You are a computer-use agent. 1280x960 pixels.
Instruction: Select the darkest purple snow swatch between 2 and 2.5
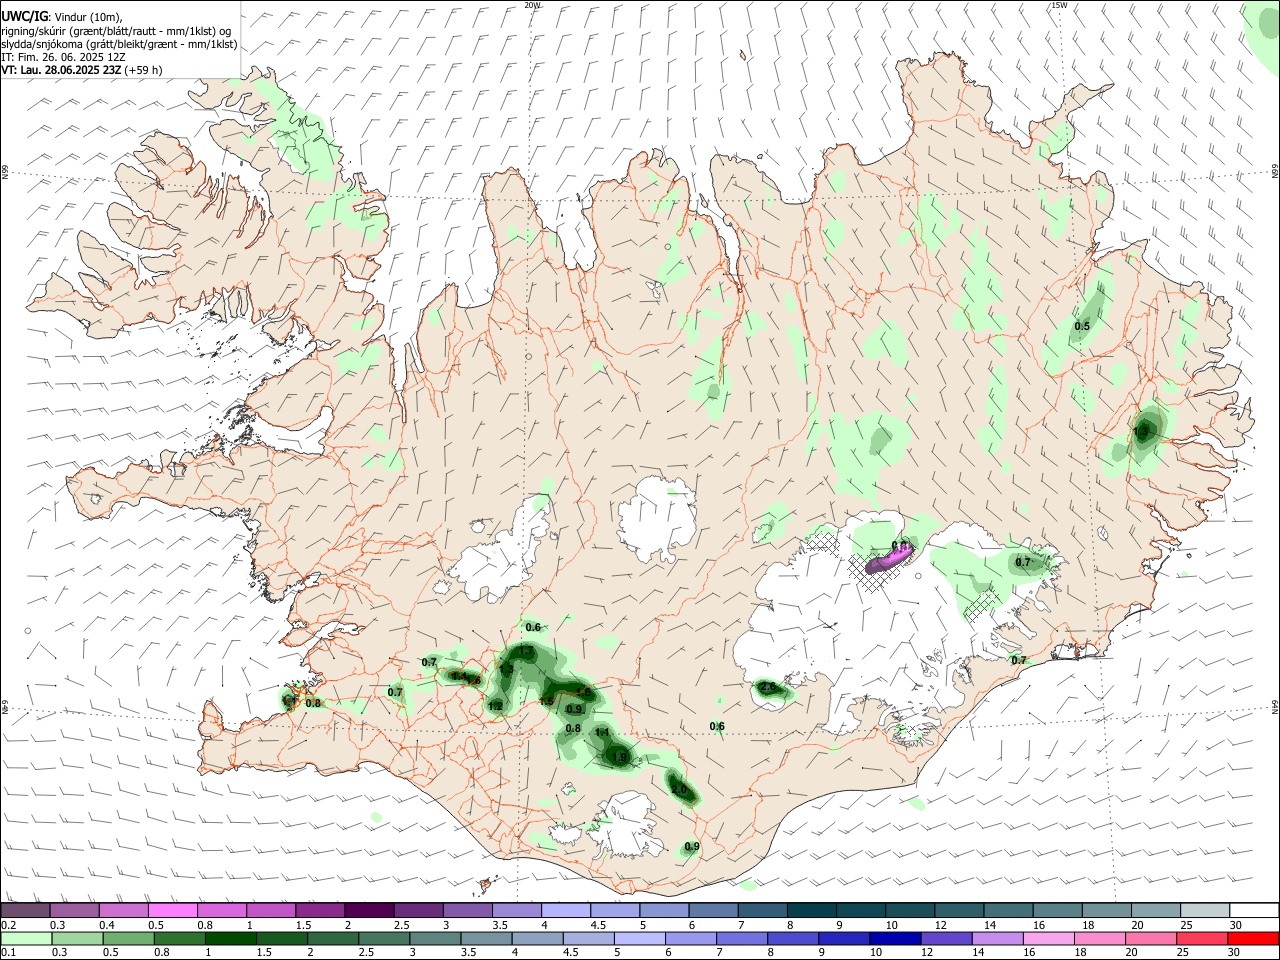[368, 910]
